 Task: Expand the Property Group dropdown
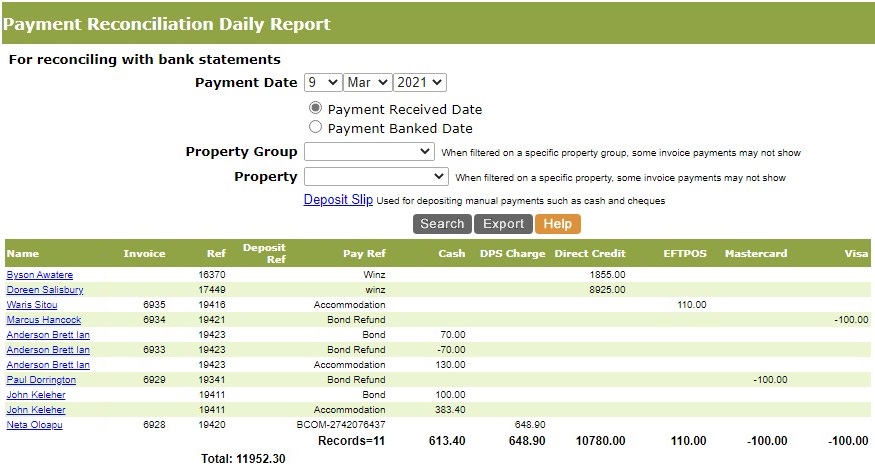369,152
